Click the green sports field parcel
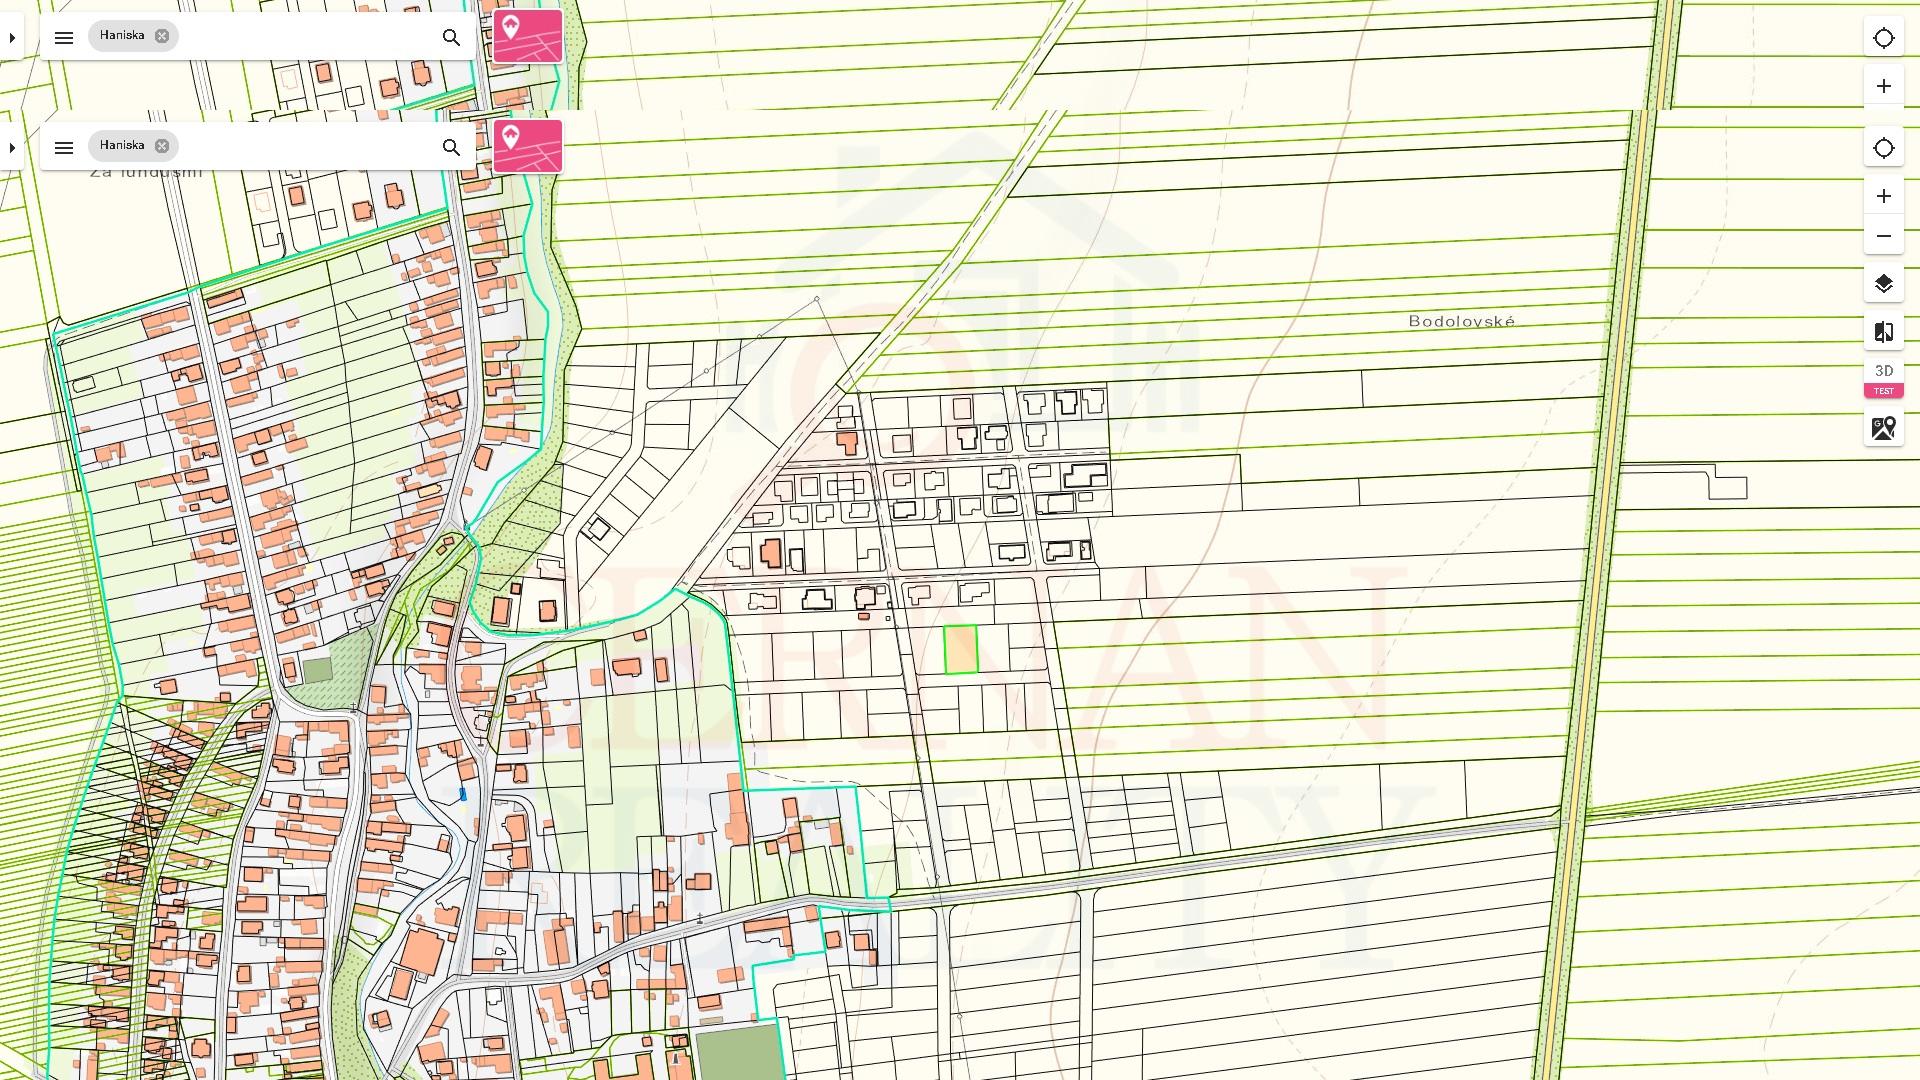 tap(738, 1050)
